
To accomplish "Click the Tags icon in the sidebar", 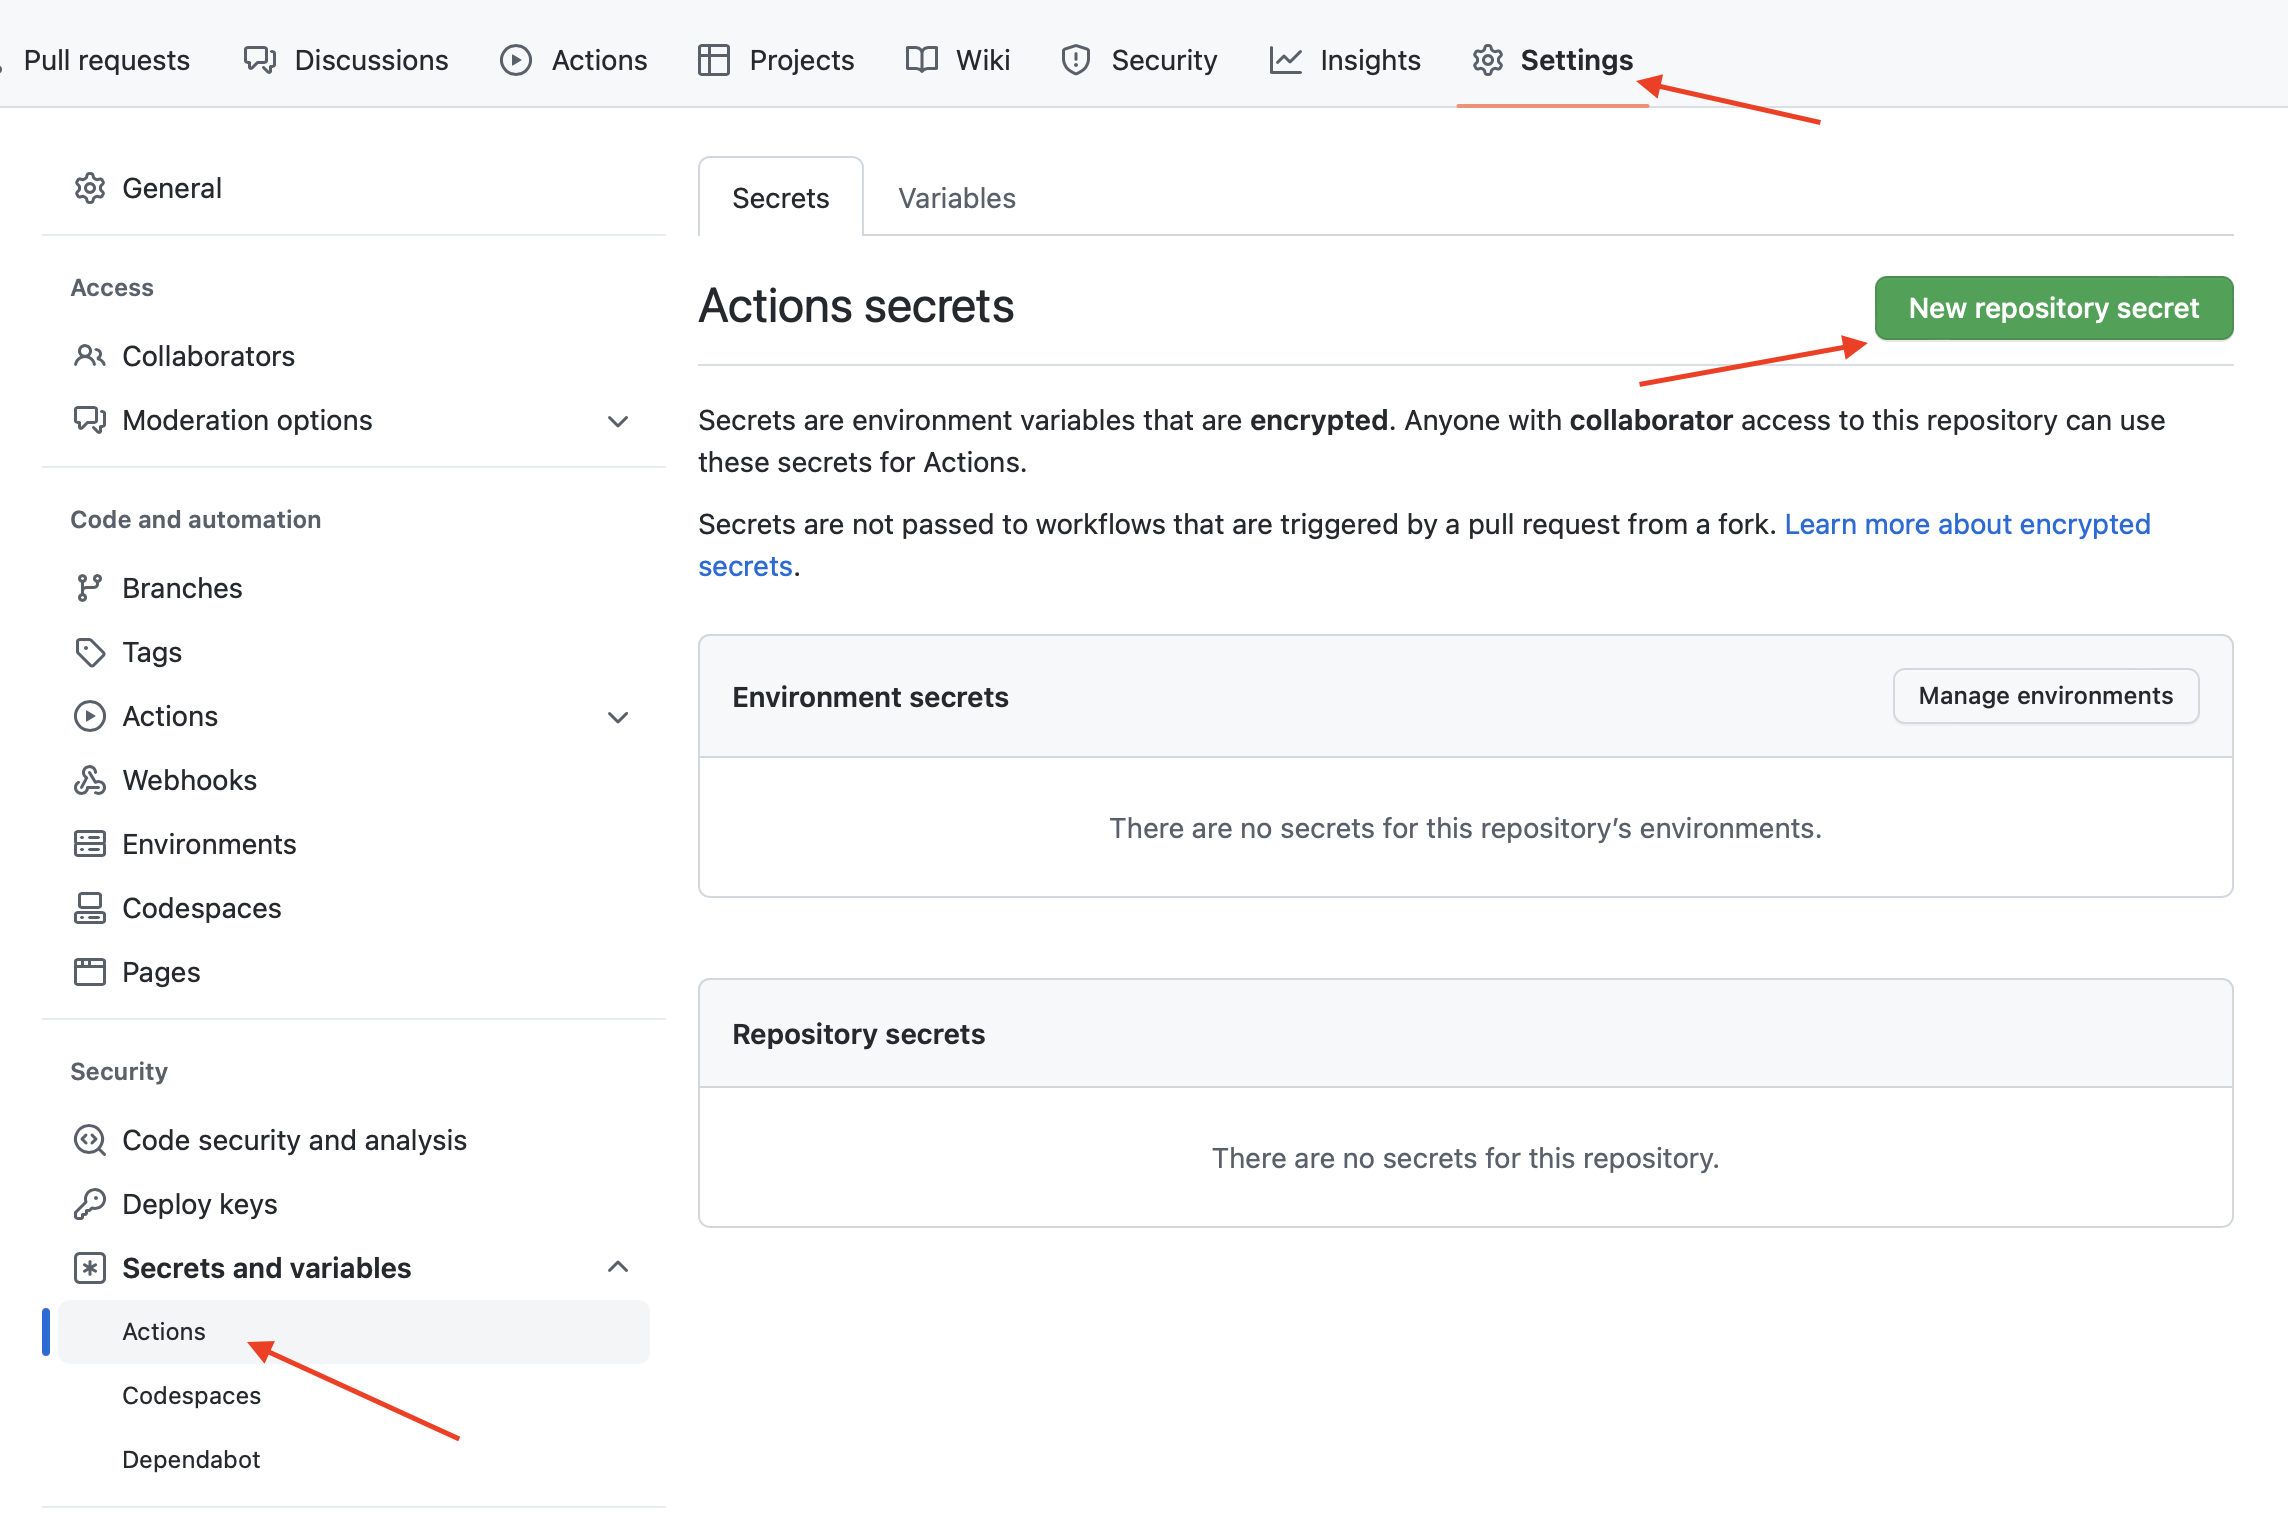I will tap(90, 651).
